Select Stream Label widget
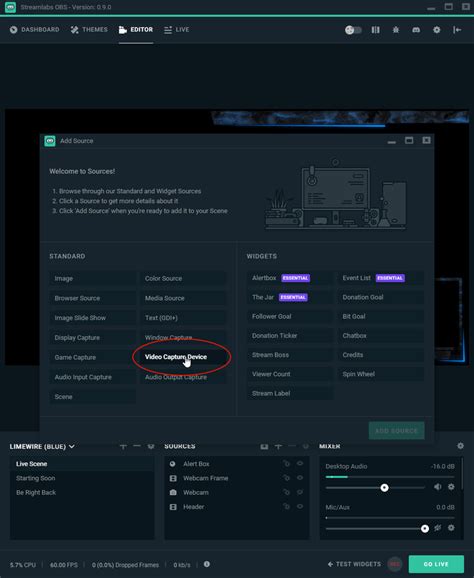This screenshot has height=578, width=474. 290,393
